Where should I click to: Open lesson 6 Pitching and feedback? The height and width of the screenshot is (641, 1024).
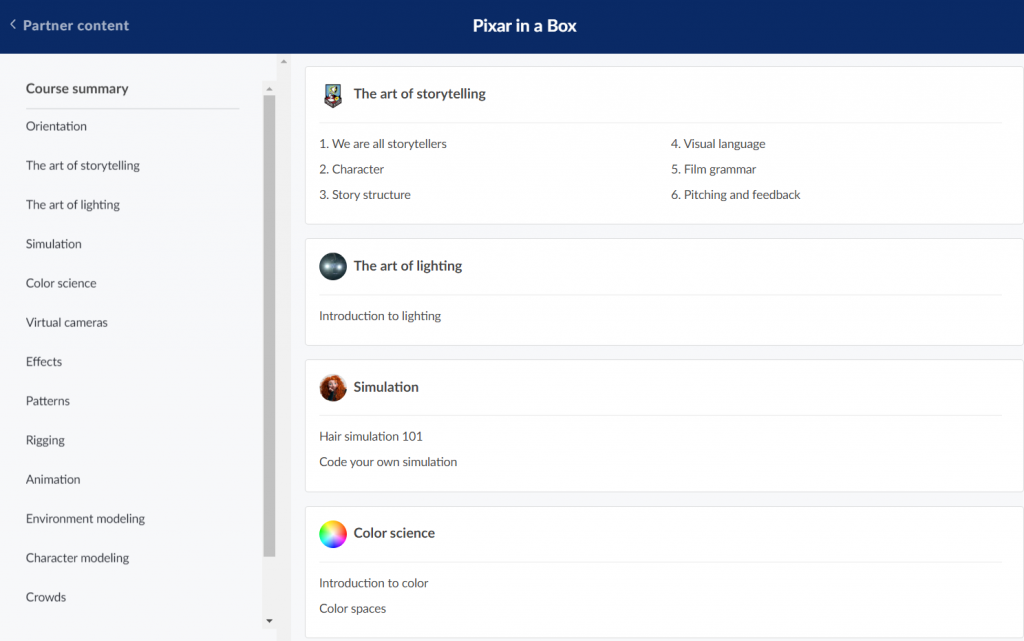coord(735,195)
